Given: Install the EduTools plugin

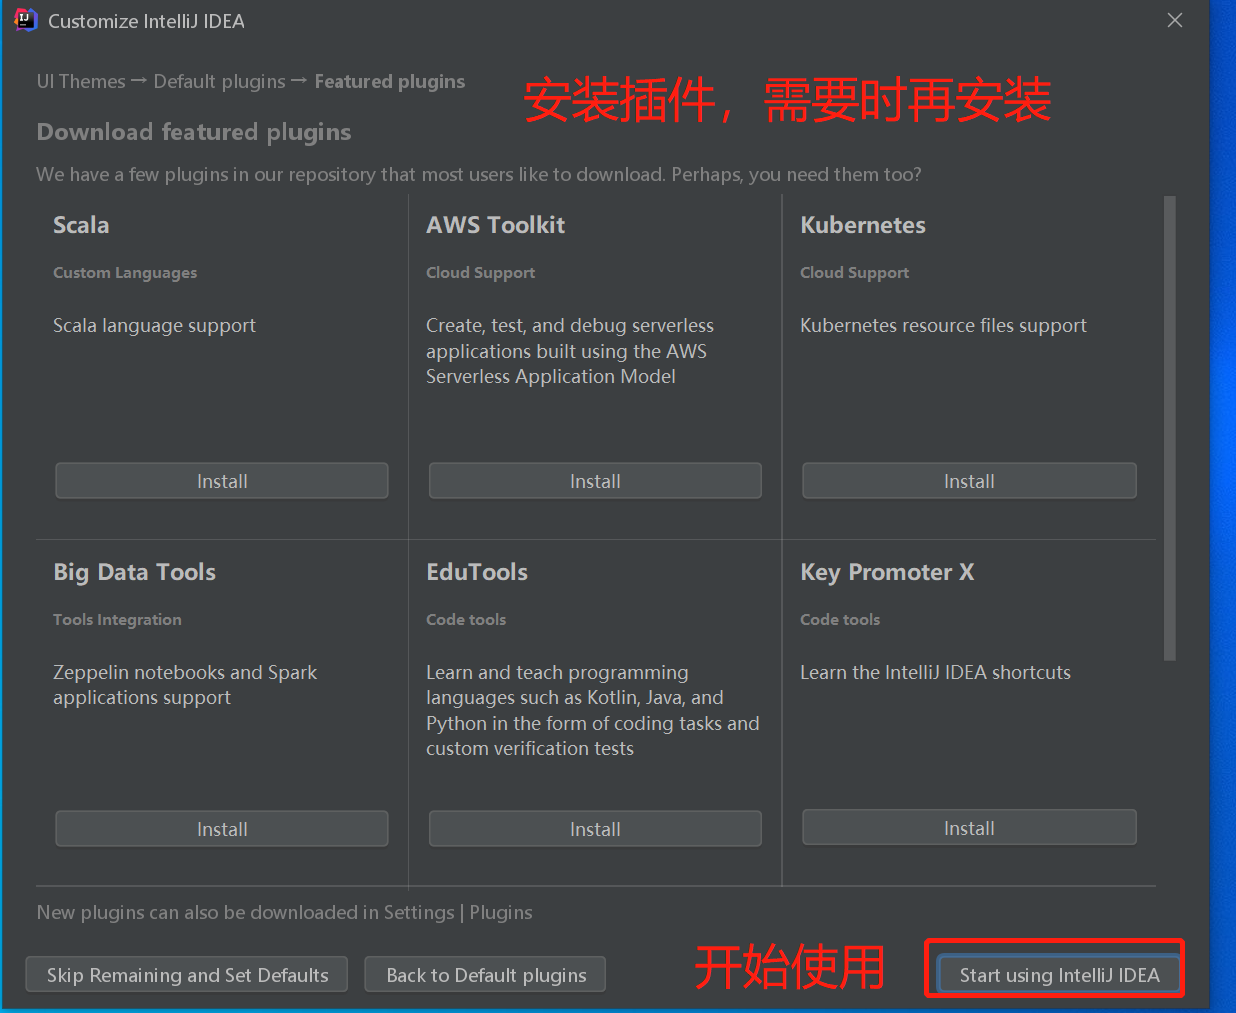Looking at the screenshot, I should coord(595,829).
